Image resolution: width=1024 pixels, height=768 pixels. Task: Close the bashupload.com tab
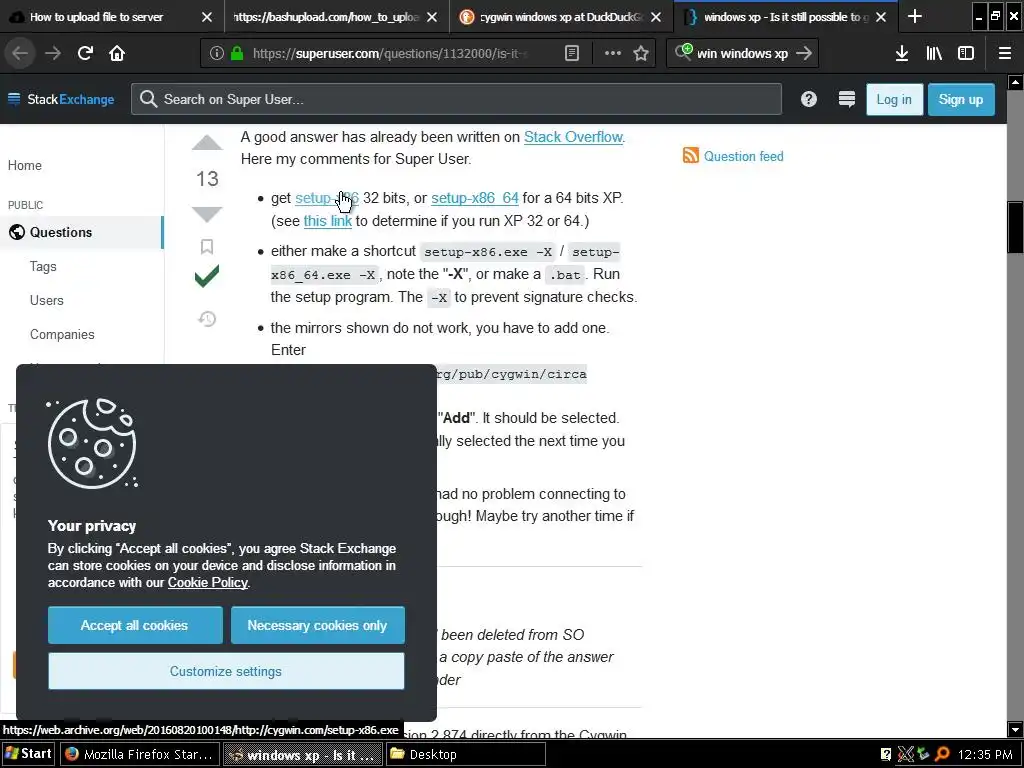click(432, 17)
